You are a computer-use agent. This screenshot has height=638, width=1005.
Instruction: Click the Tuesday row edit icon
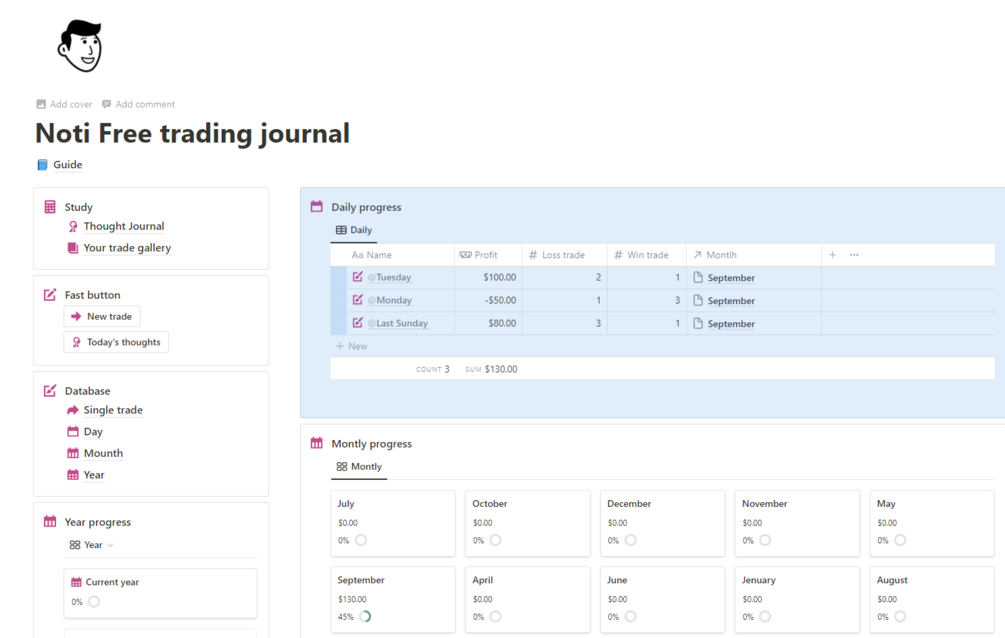point(358,277)
